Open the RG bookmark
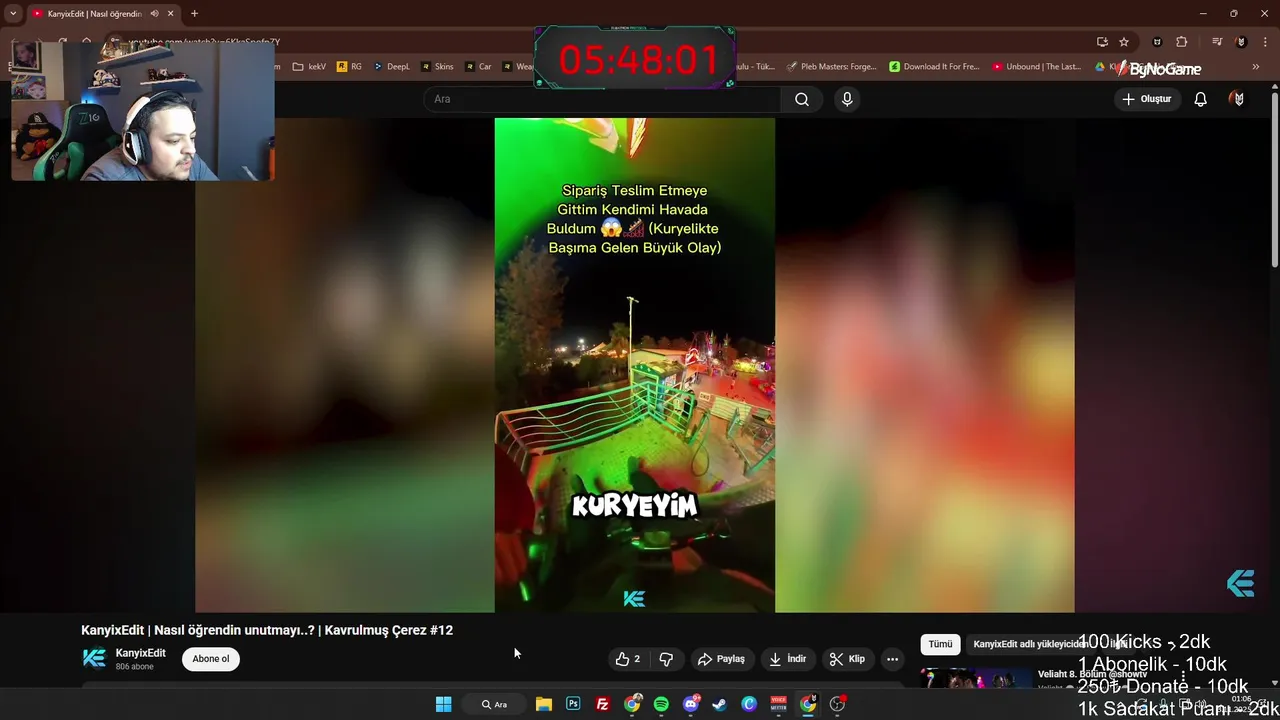Image resolution: width=1280 pixels, height=720 pixels. click(x=350, y=67)
